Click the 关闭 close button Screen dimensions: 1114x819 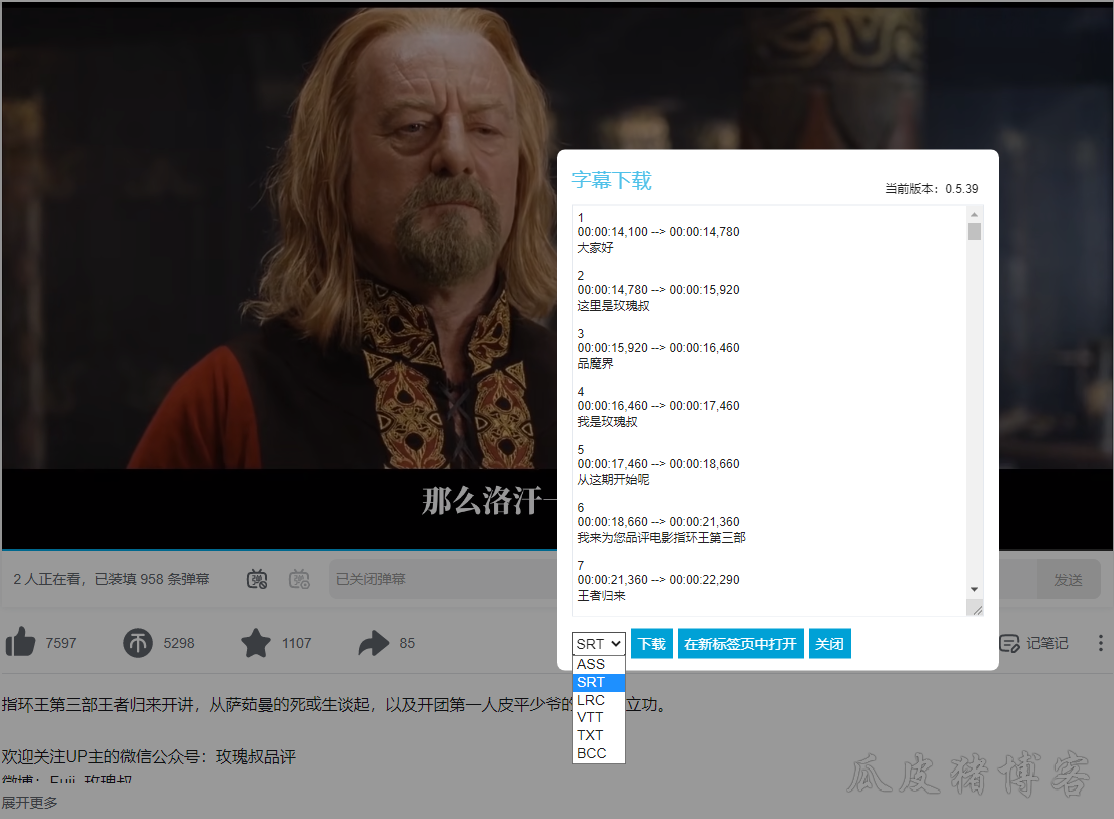(829, 644)
